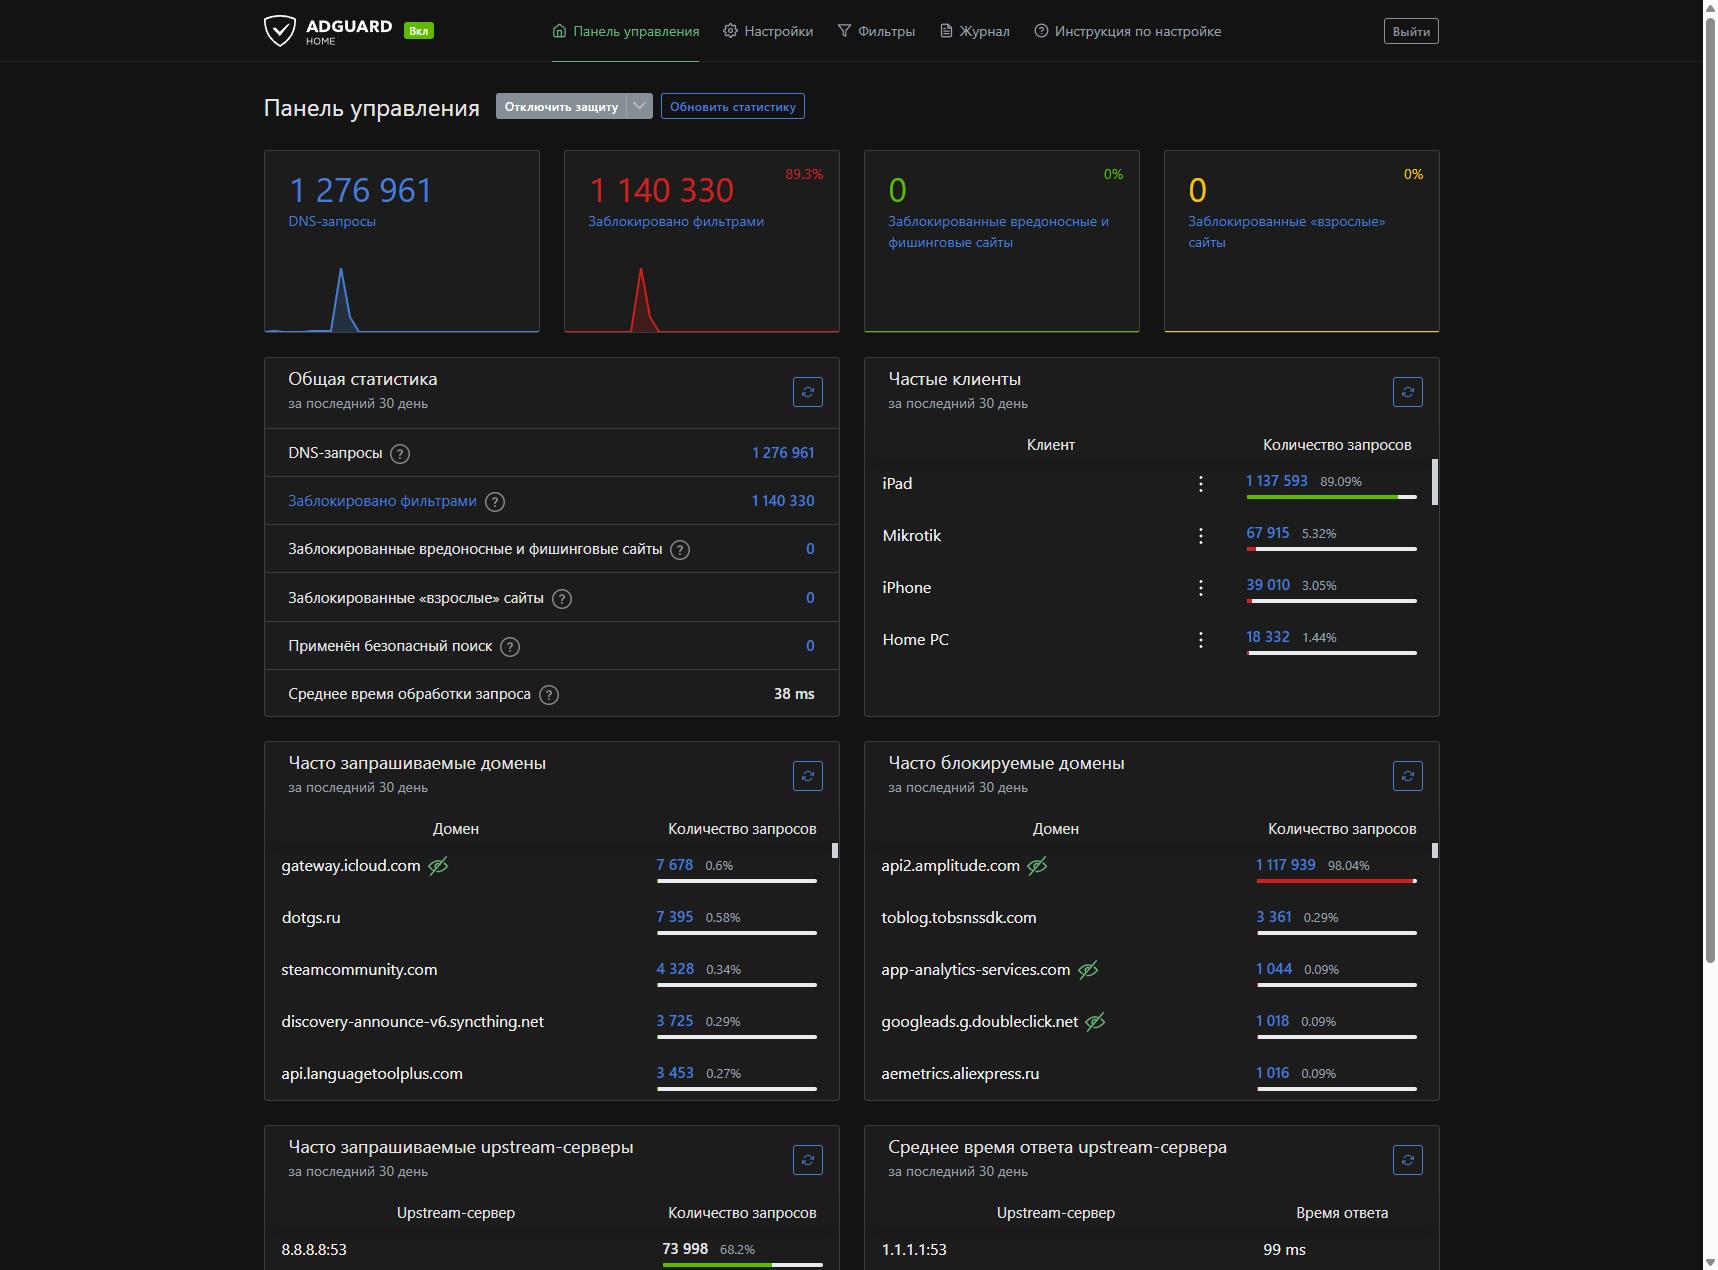
Task: Open help icon for Среднее время обработки запроса
Action: [549, 695]
